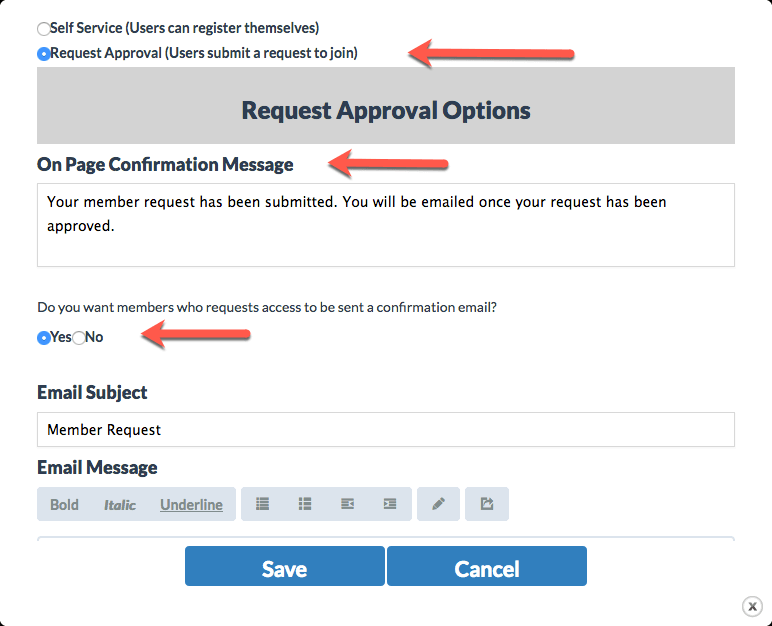
Task: Click the Request Approval Options header banner
Action: coord(386,105)
